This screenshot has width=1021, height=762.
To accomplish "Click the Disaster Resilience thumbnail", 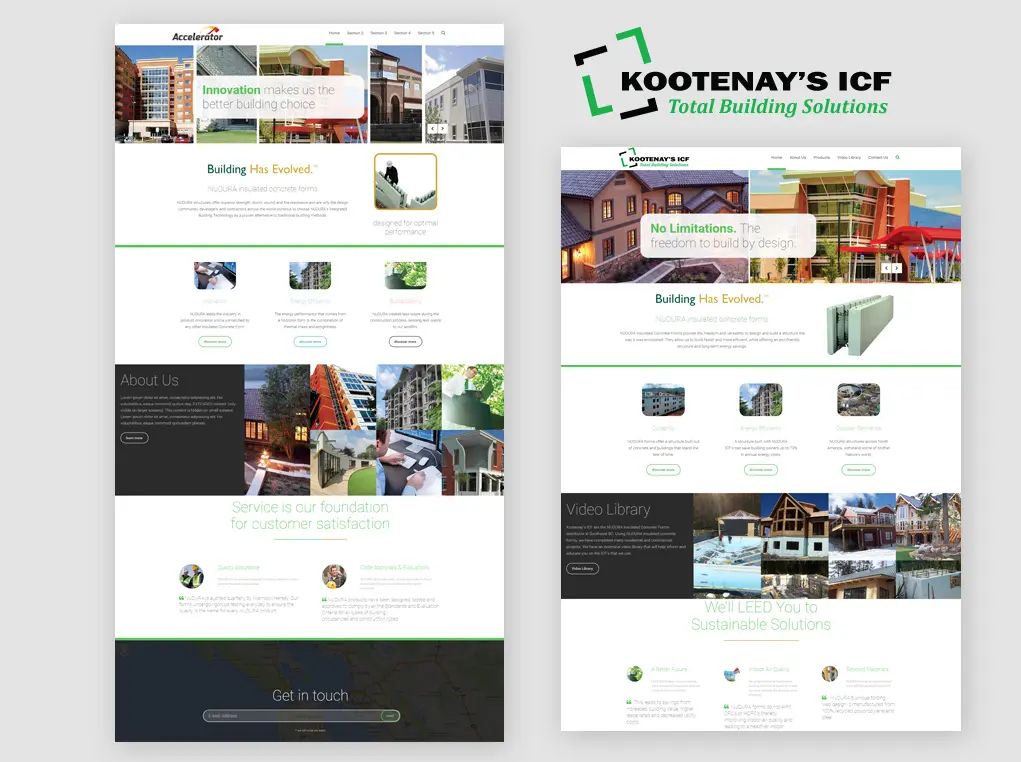I will [x=858, y=399].
